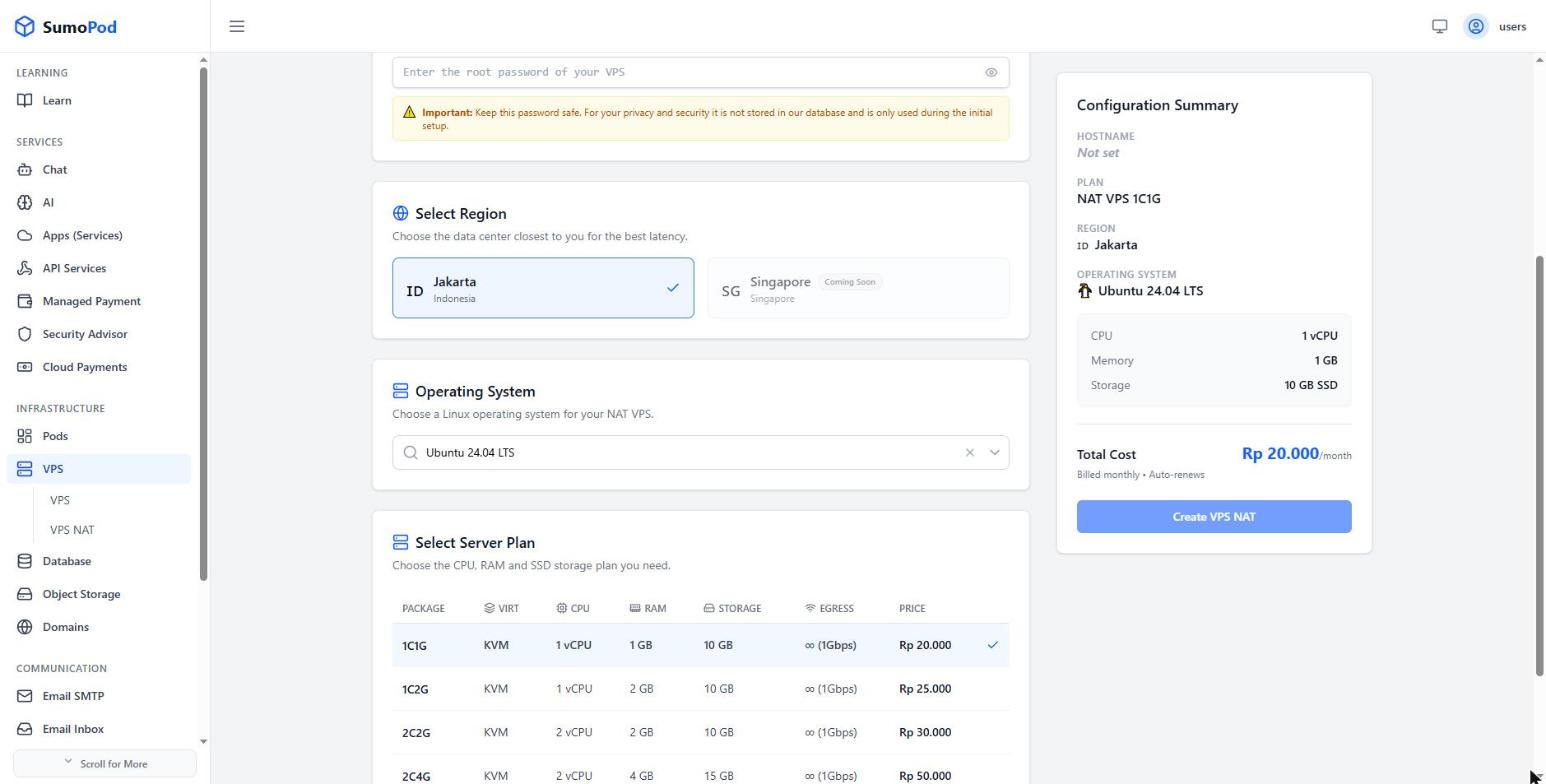Screen dimensions: 1546x784
Task: Click the Domains globe icon
Action: [25, 627]
